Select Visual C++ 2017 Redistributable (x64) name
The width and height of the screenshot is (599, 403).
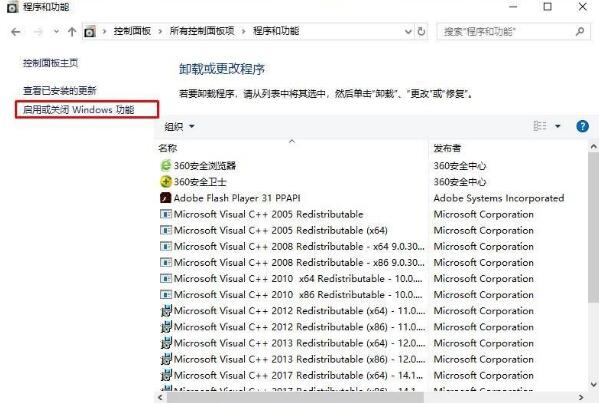298,375
